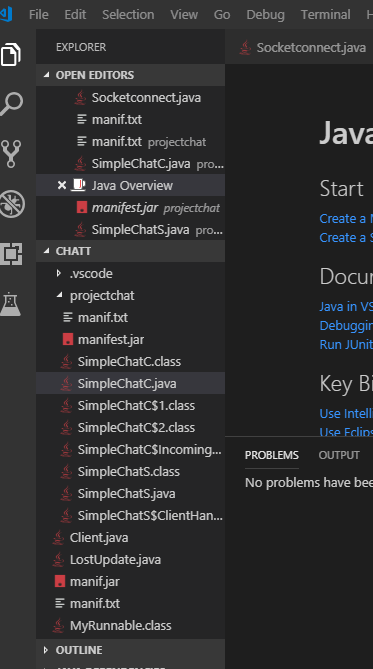Select SimpleChatS.java in open editors list
Image resolution: width=373 pixels, height=669 pixels.
[130, 230]
